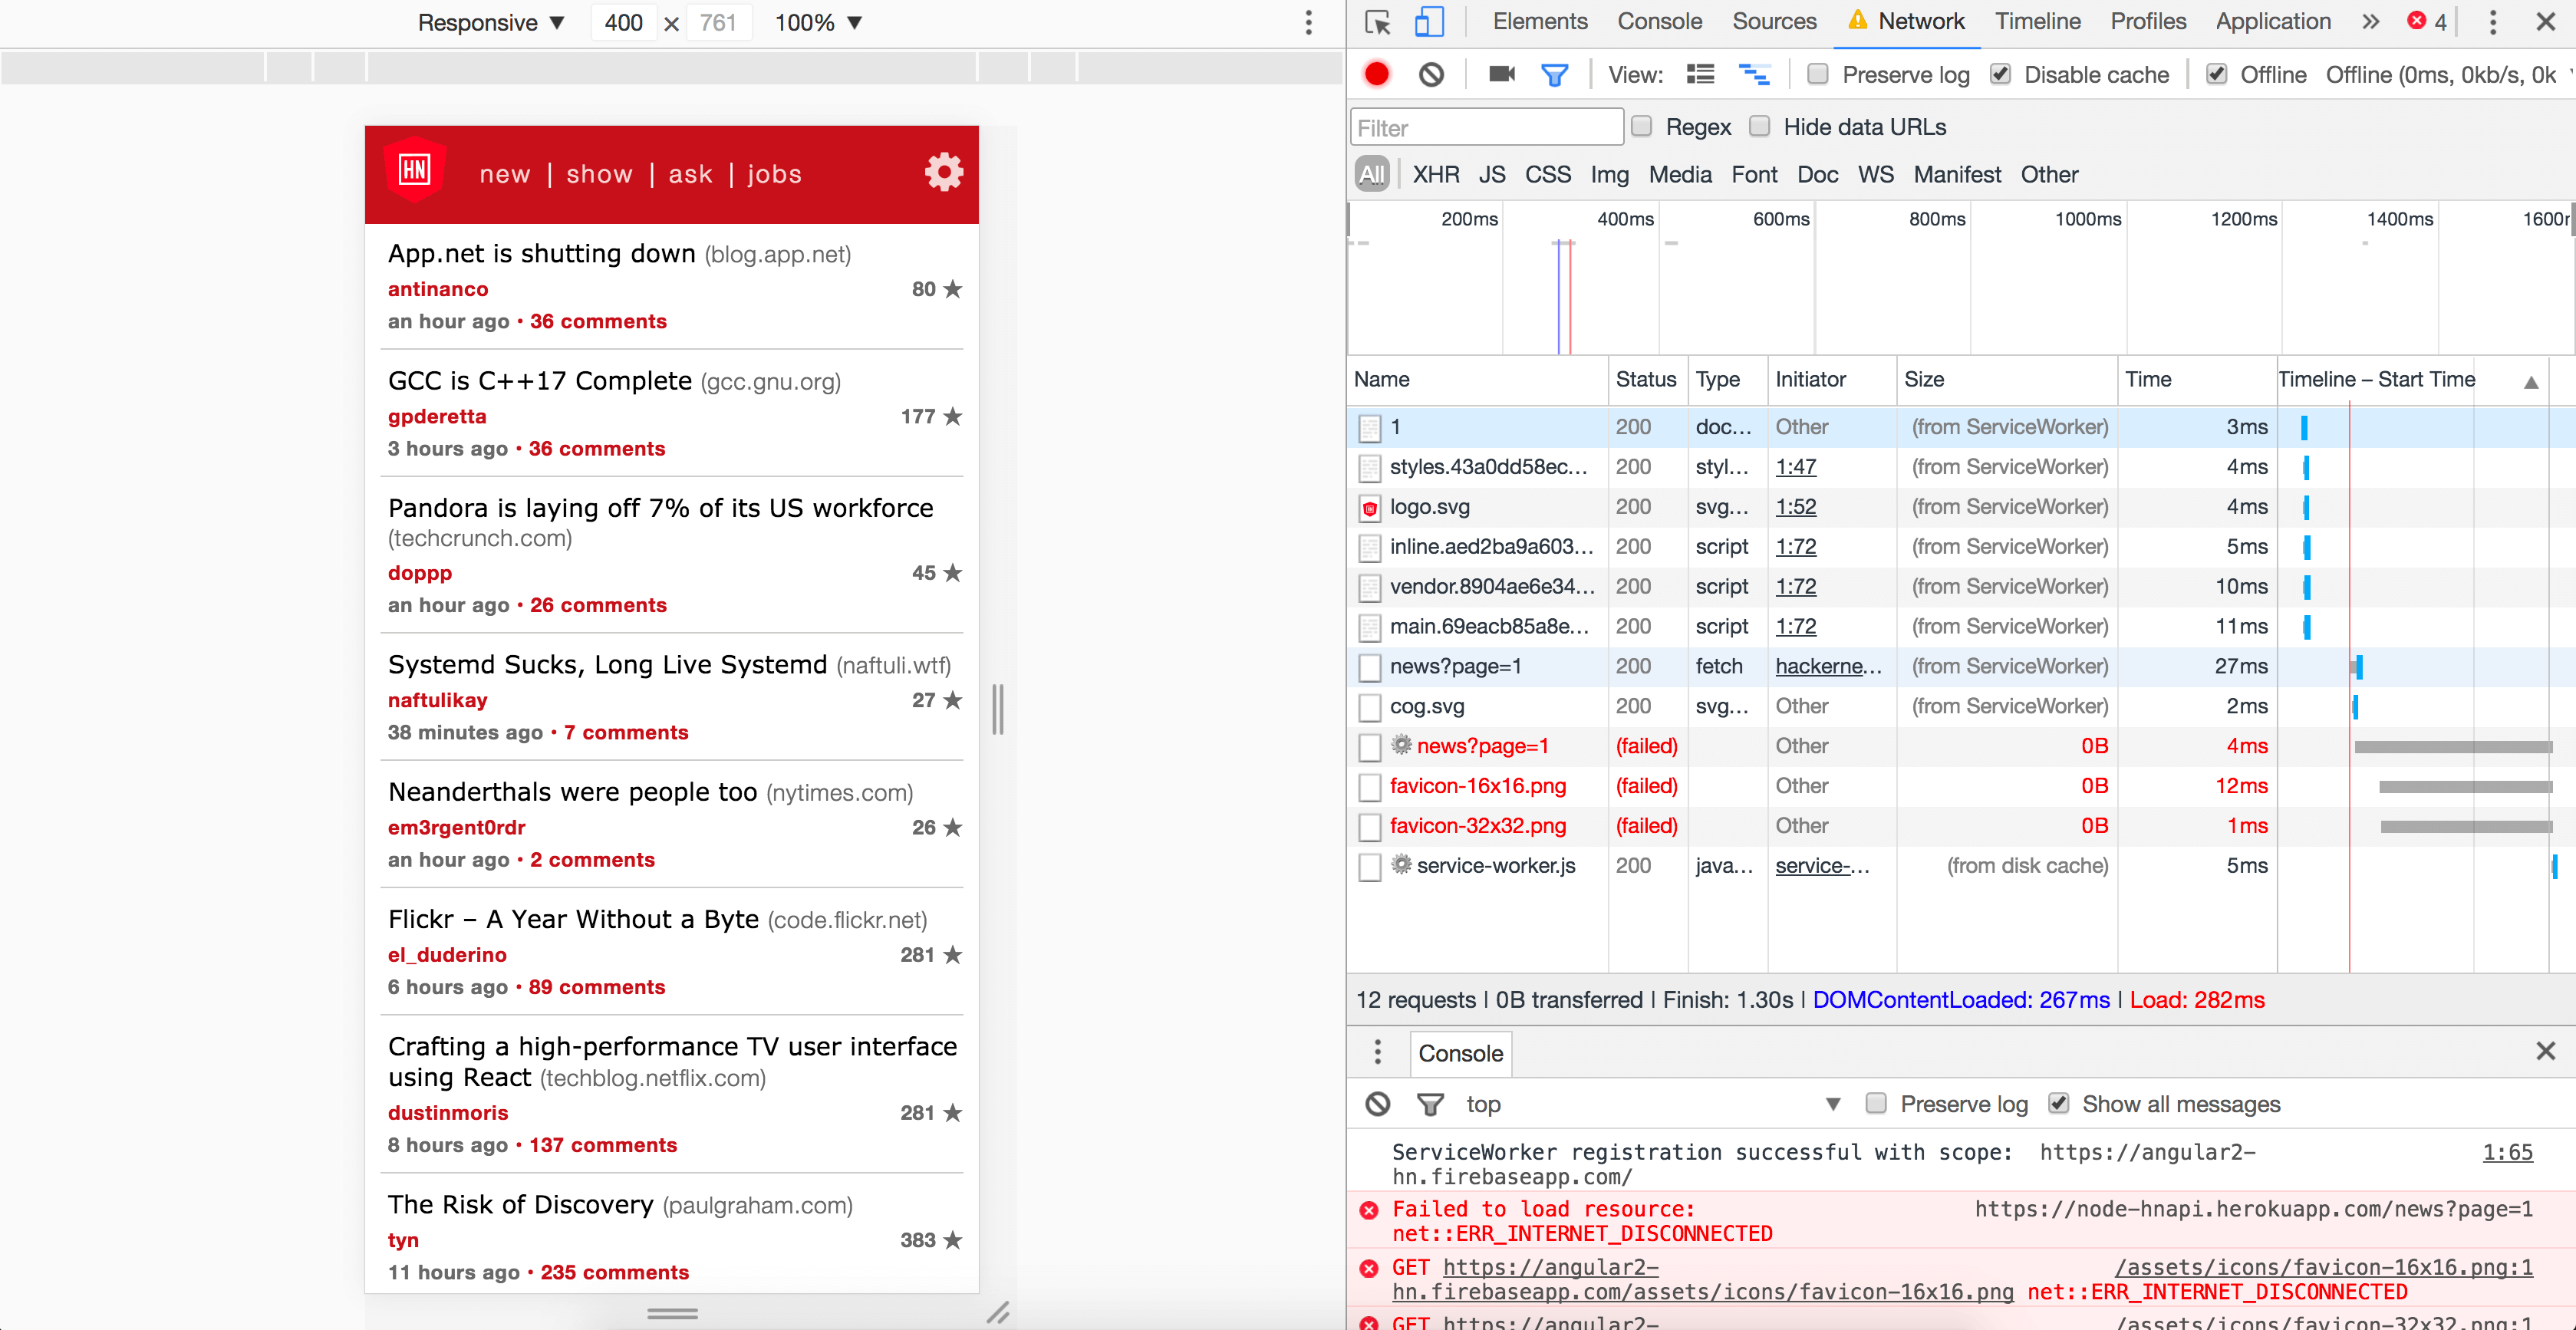Clear the network log with the clear icon
The height and width of the screenshot is (1330, 2576).
tap(1431, 74)
